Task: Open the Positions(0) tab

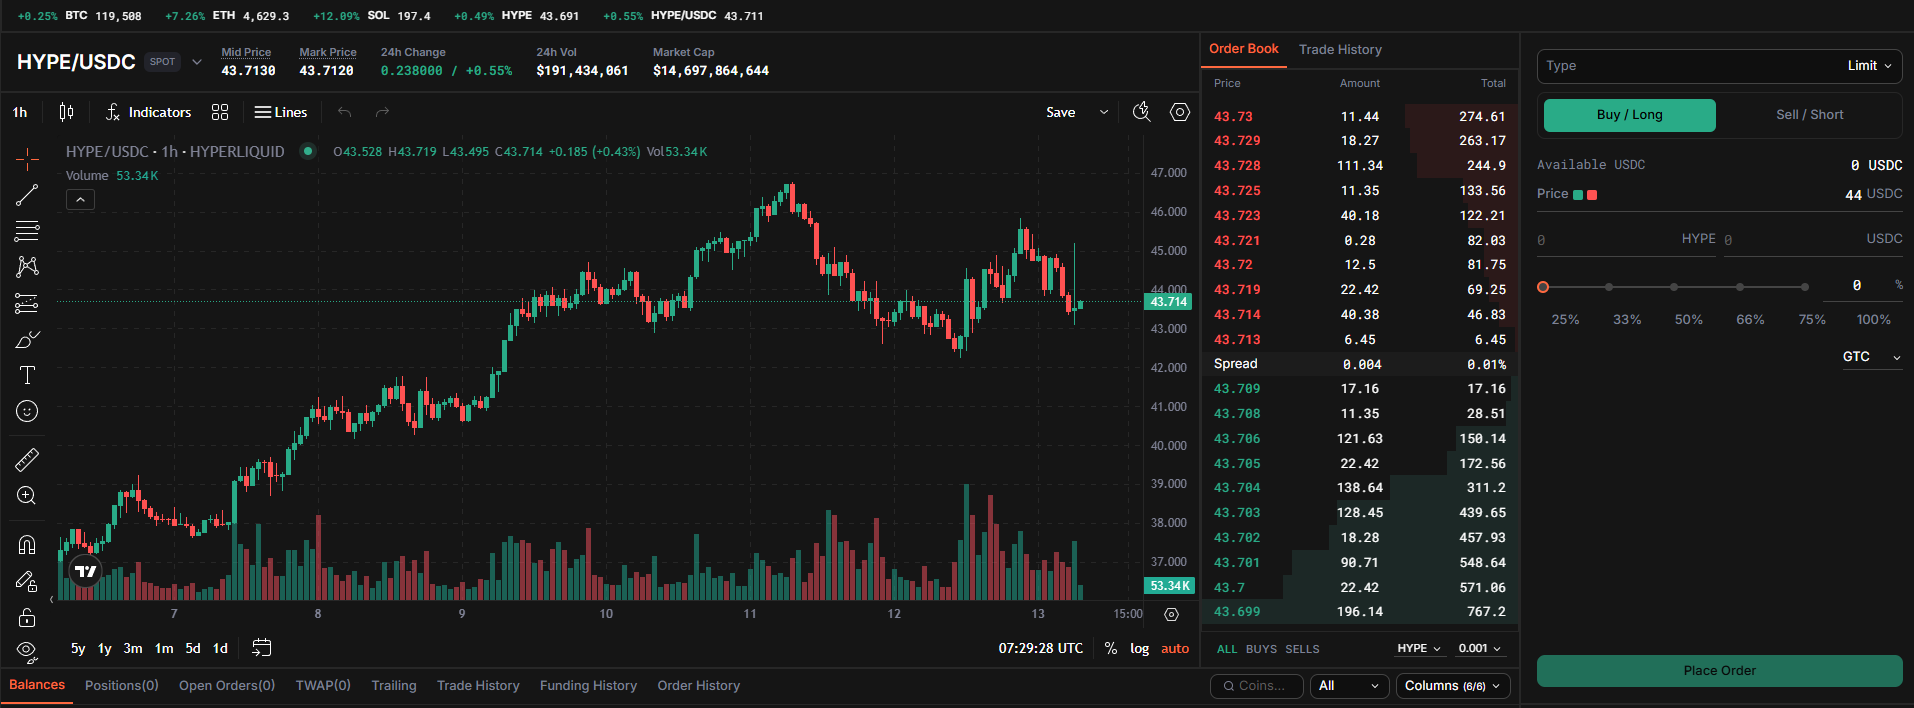Action: point(122,686)
